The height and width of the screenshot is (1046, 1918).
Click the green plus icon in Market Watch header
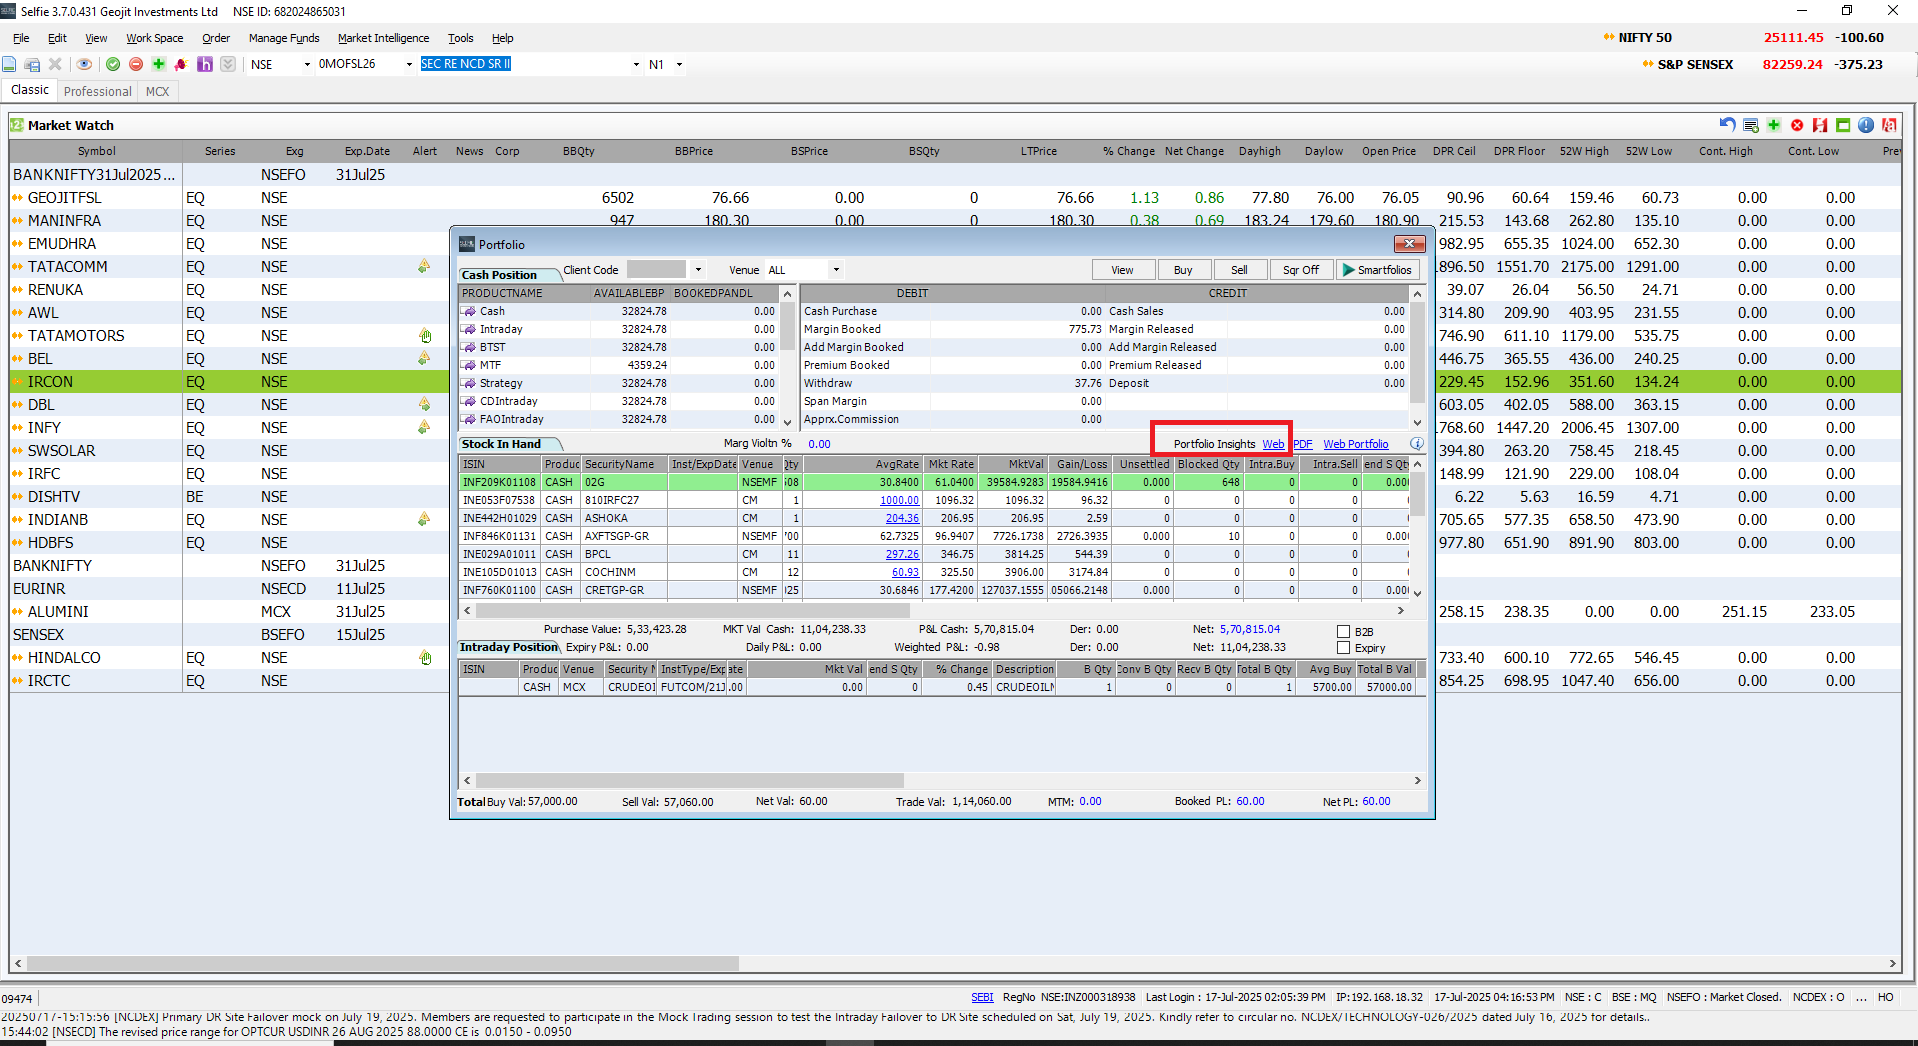(1774, 125)
